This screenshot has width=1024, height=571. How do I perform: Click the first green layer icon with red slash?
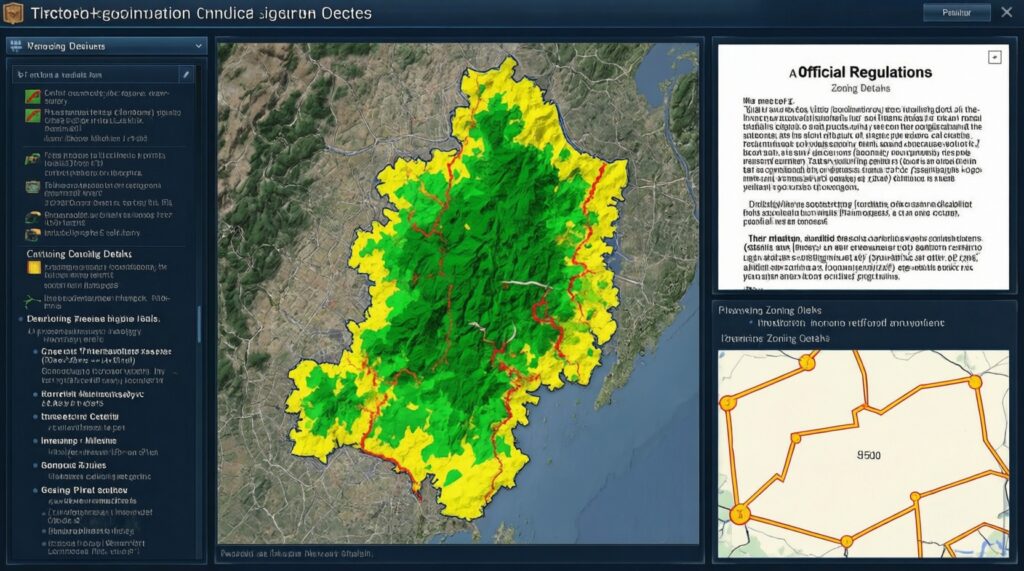tap(32, 96)
